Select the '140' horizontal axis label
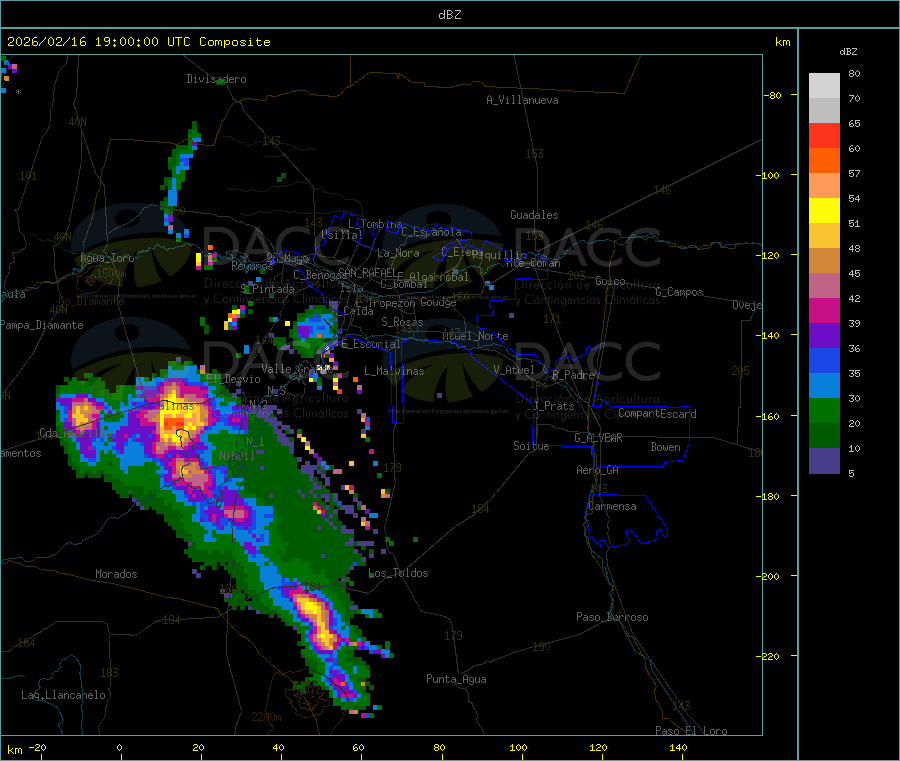900x761 pixels. tap(678, 747)
